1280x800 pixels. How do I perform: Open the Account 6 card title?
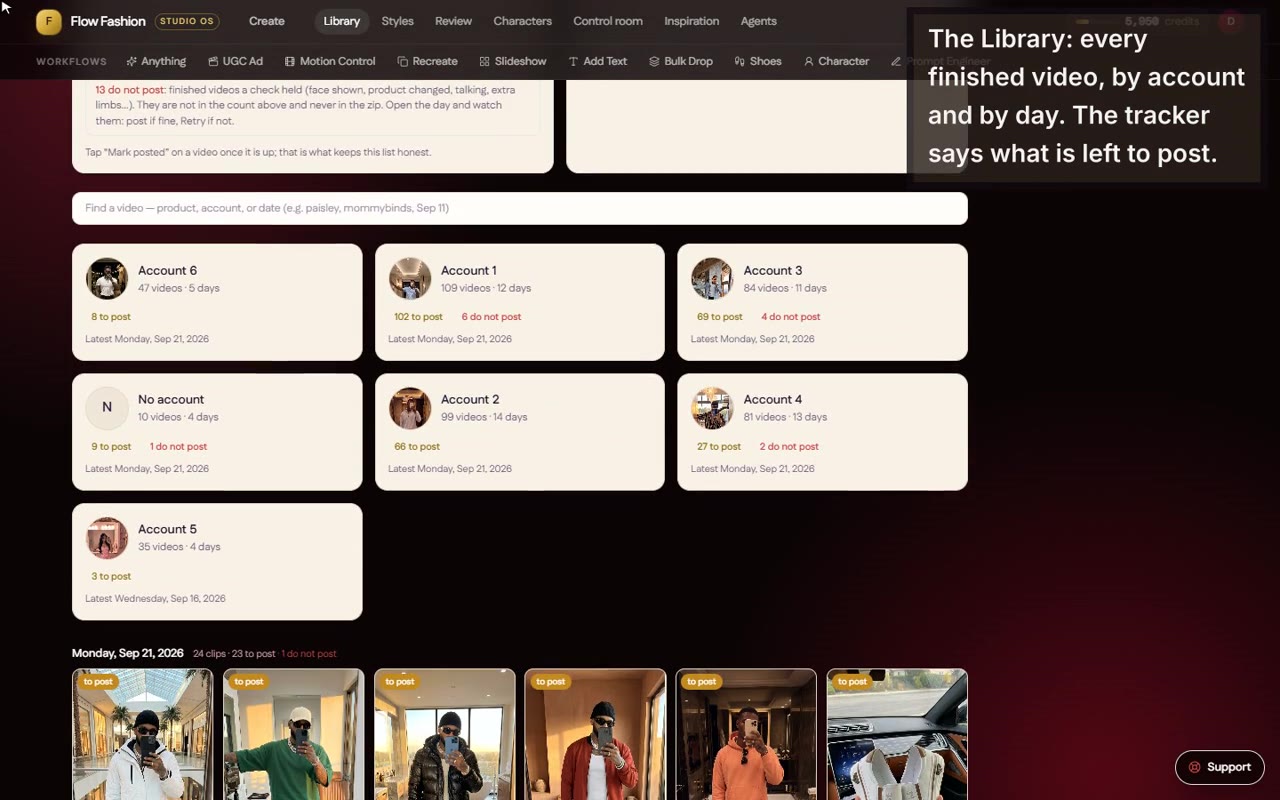click(167, 270)
